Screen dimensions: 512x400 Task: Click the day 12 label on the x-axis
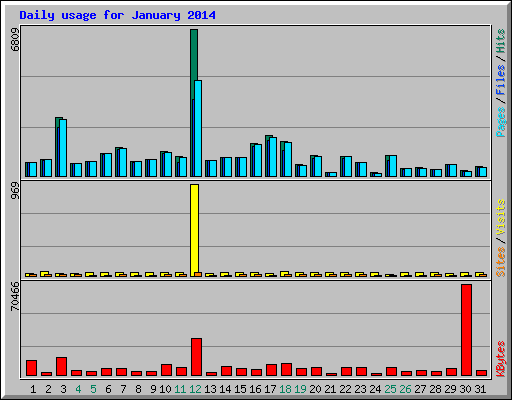(195, 389)
